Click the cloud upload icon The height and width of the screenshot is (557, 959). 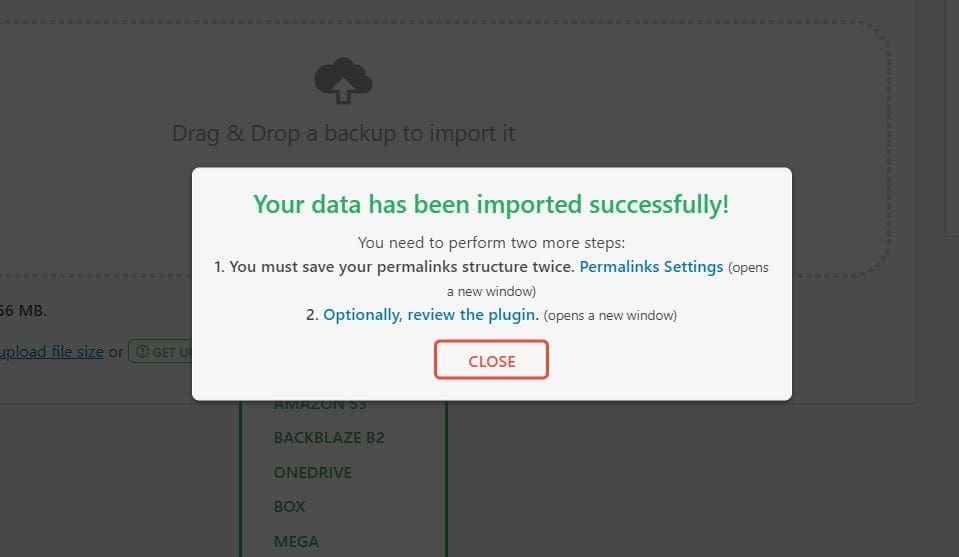click(343, 80)
